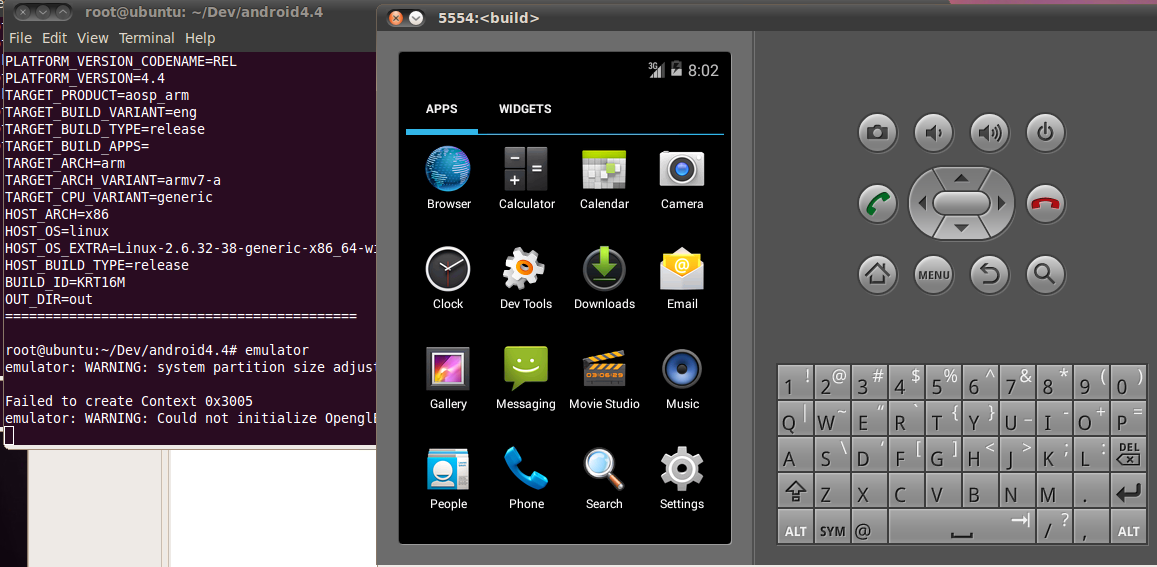Click the Enter key on emulator keyboard
Image resolution: width=1157 pixels, height=567 pixels.
[1128, 491]
